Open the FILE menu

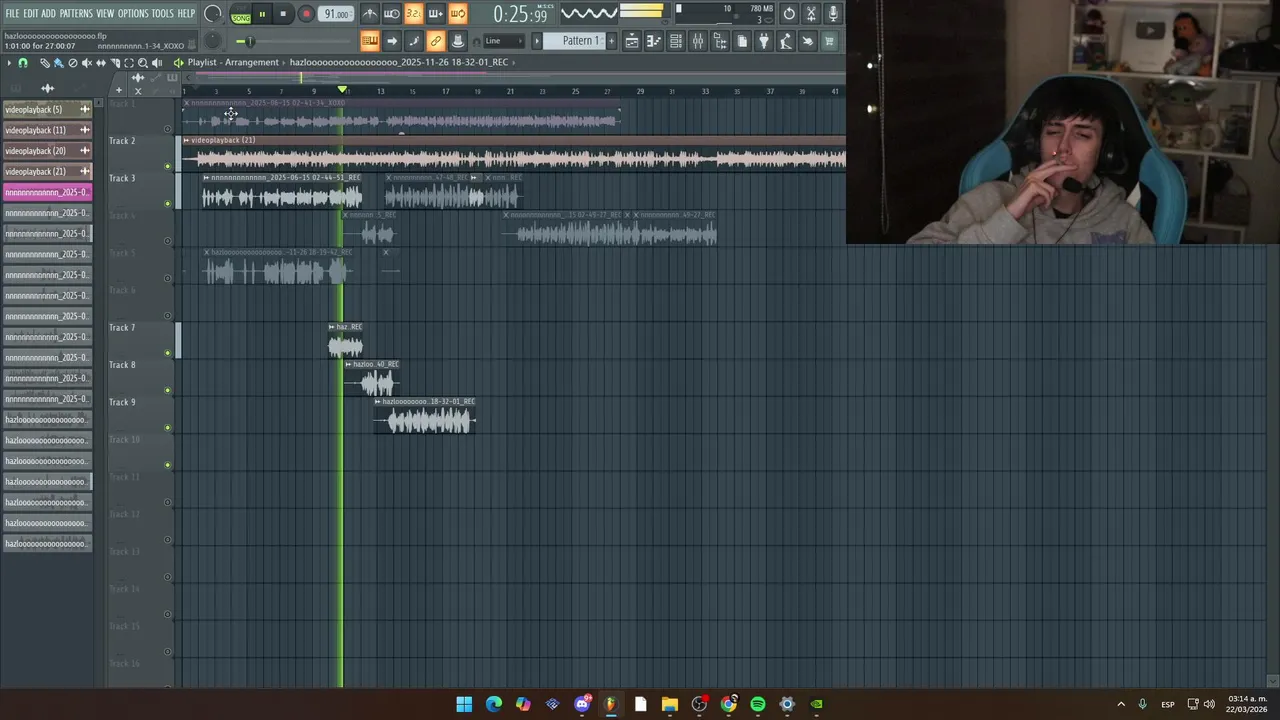tap(12, 13)
